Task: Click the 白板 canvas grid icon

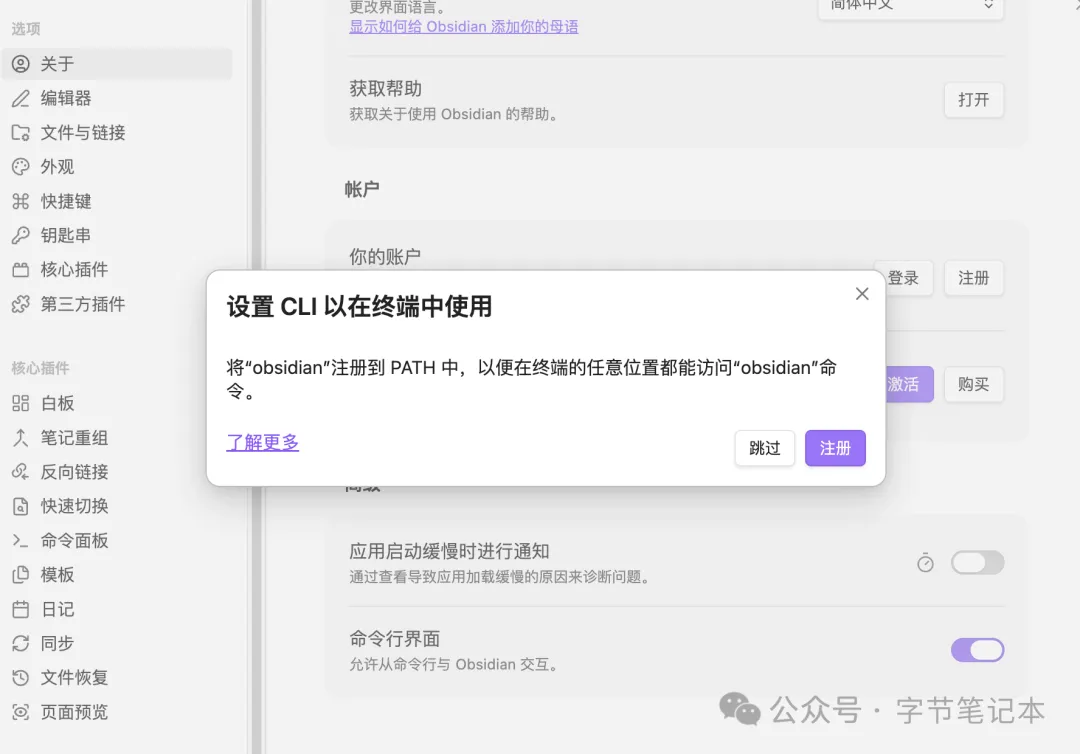Action: [x=21, y=404]
